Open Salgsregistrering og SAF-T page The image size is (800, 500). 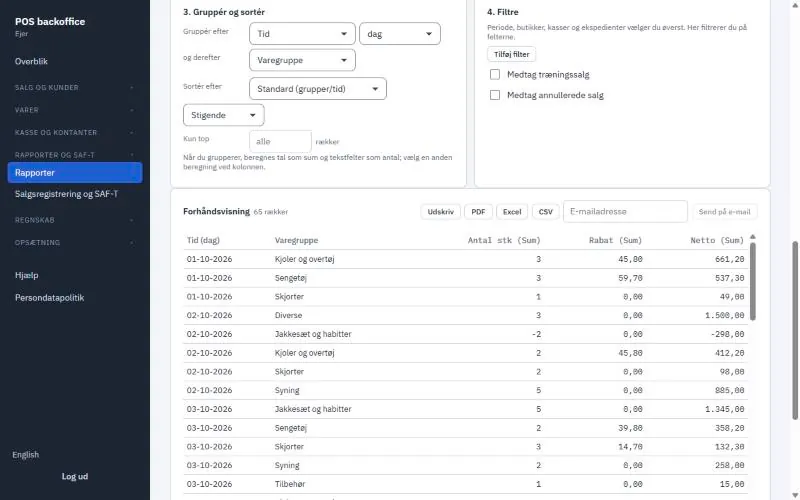pos(66,194)
